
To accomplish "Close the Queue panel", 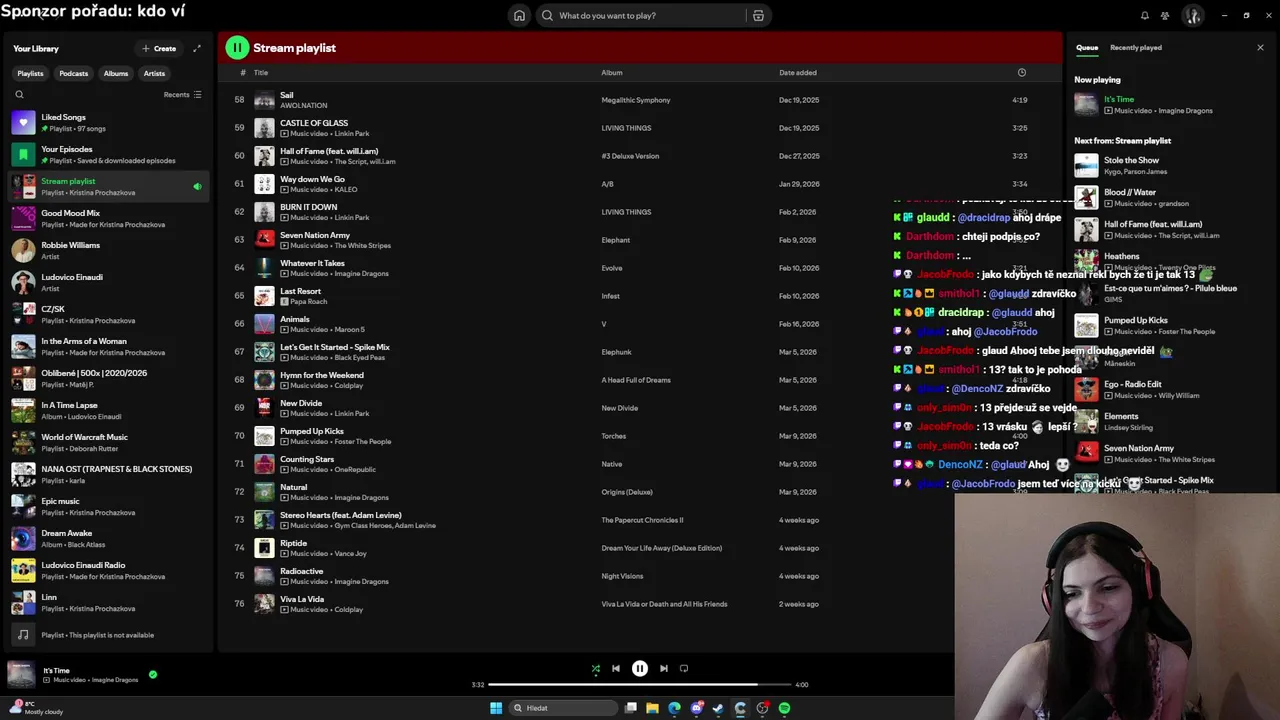I will click(x=1260, y=47).
